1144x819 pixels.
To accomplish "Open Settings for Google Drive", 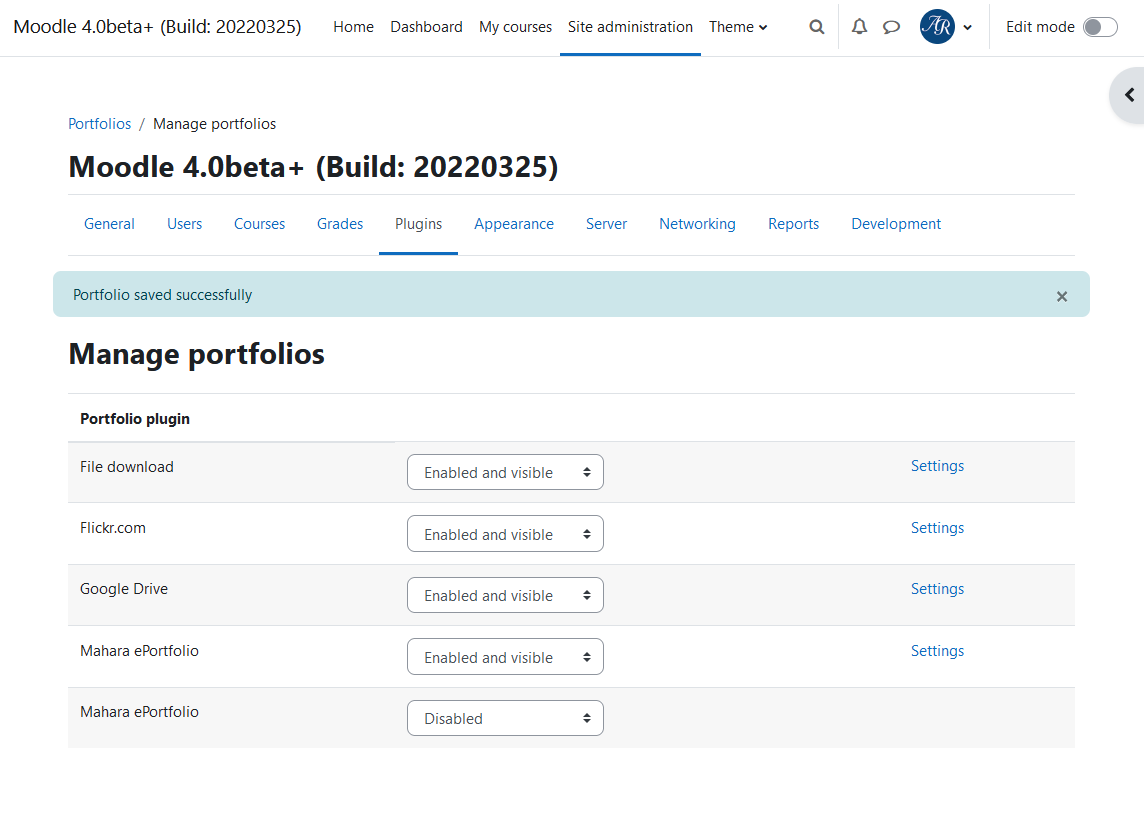I will (937, 589).
